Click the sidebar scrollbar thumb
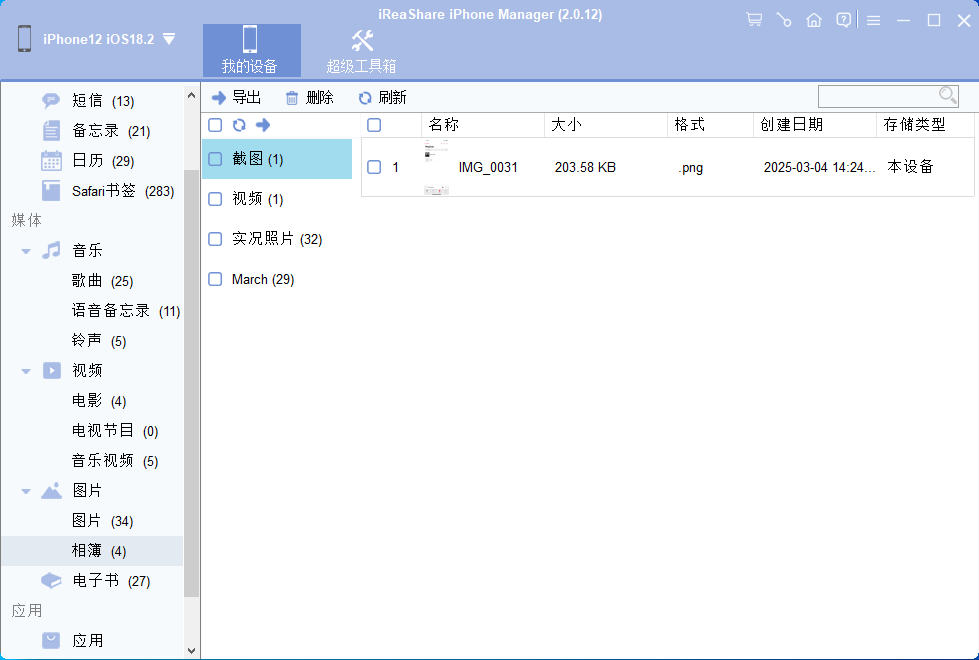The width and height of the screenshot is (979, 660). 191,384
